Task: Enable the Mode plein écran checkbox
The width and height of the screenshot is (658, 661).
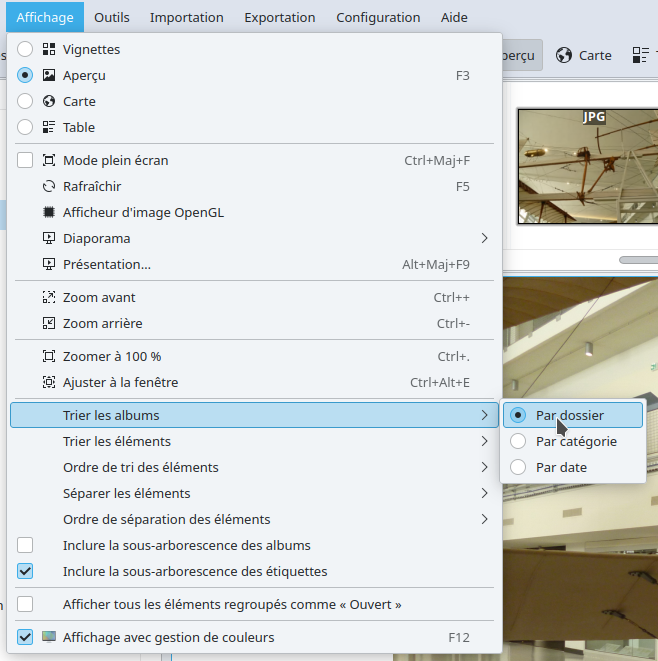Action: pyautogui.click(x=25, y=160)
